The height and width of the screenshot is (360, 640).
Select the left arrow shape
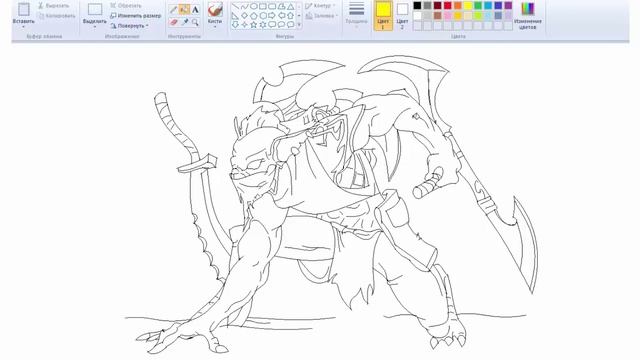point(282,16)
